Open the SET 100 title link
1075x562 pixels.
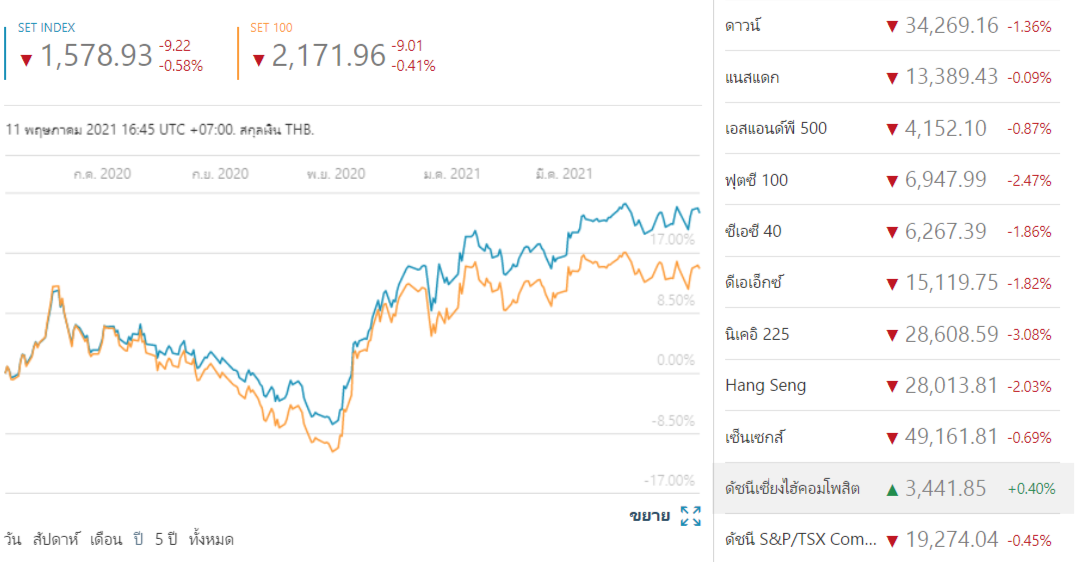[x=271, y=28]
